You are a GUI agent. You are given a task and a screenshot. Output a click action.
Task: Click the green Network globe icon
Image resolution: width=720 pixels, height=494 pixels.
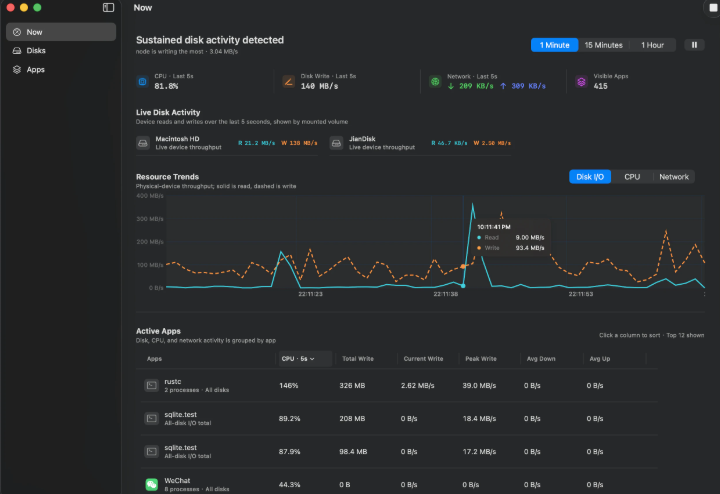tap(435, 82)
